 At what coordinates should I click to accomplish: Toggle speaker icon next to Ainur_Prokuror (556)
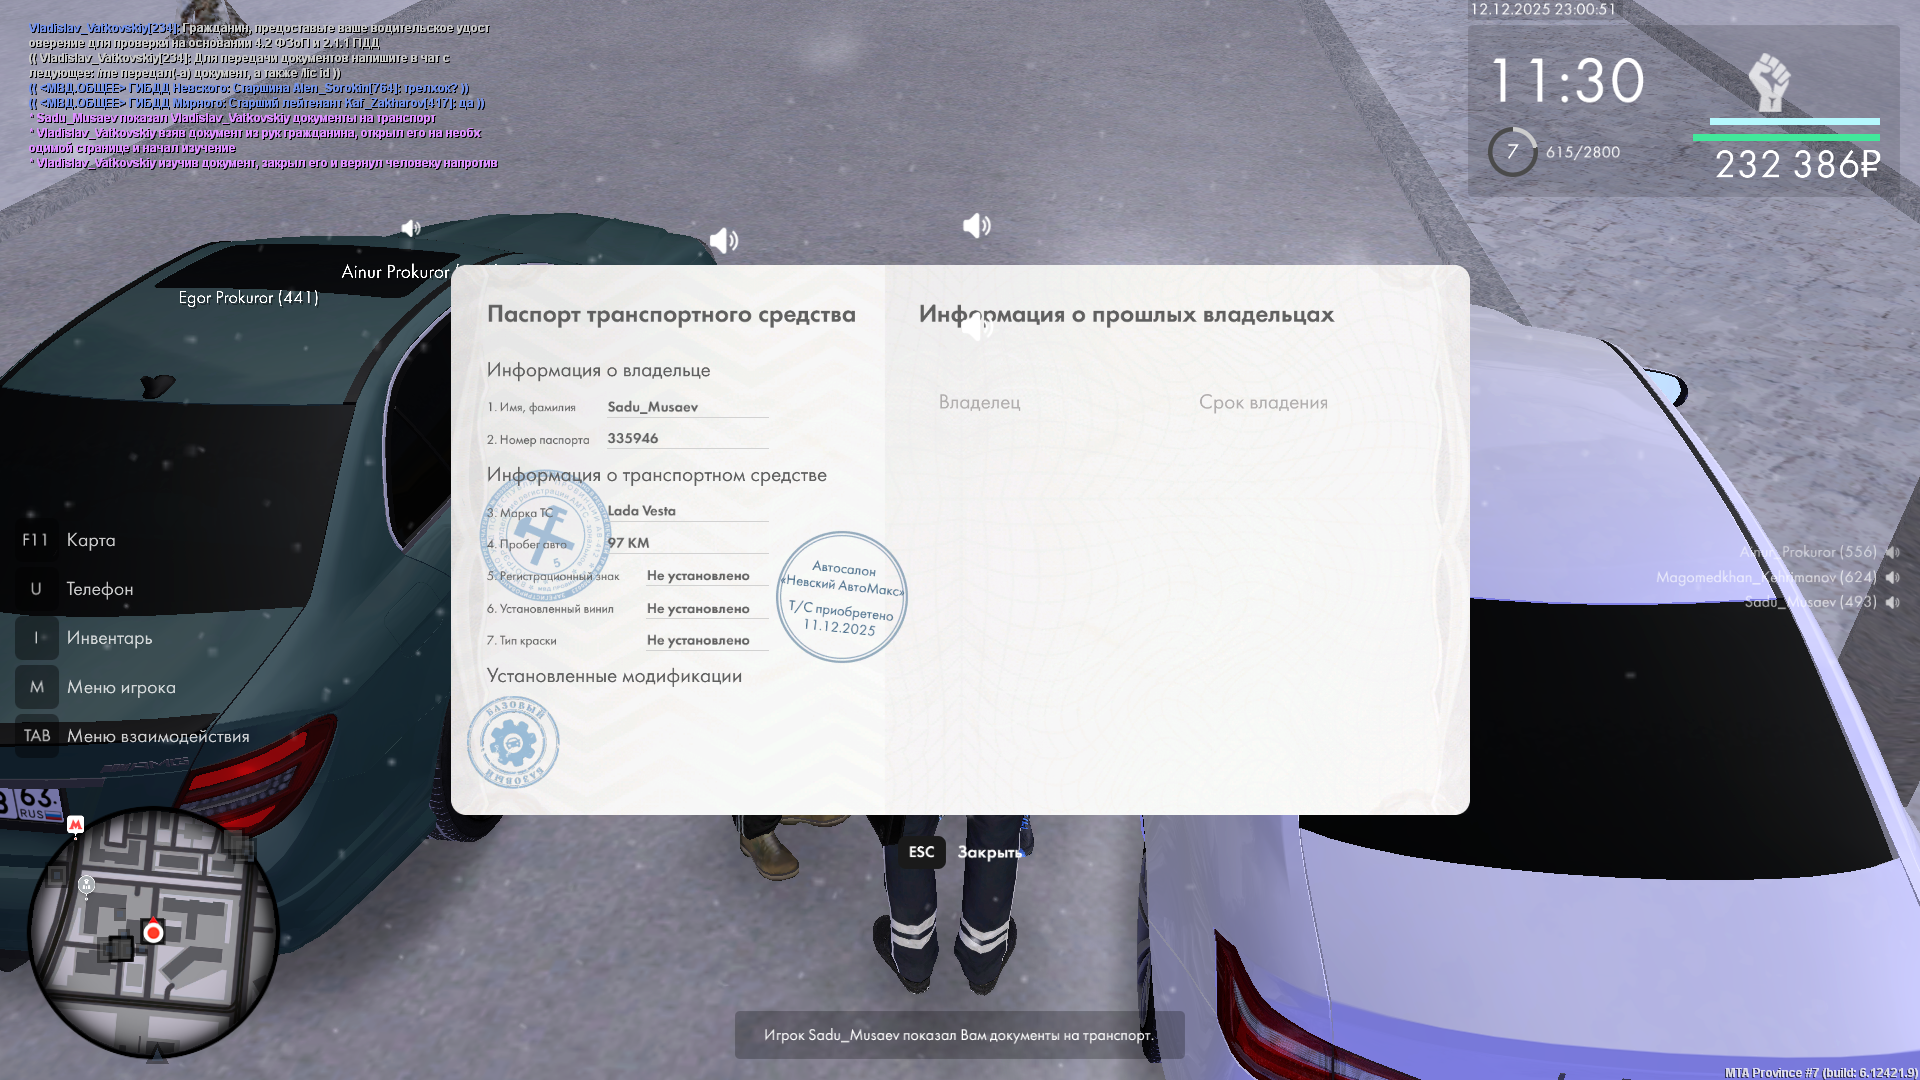(x=1893, y=552)
